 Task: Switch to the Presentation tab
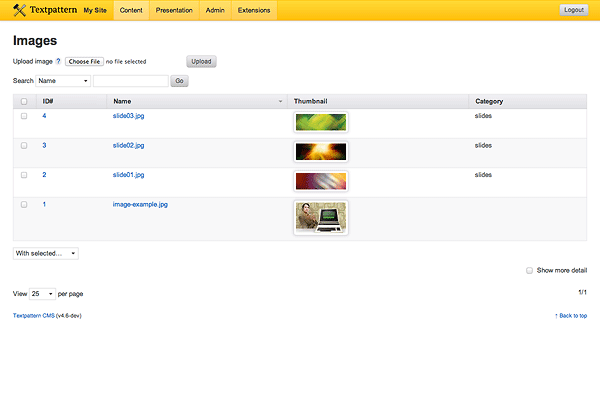(174, 10)
